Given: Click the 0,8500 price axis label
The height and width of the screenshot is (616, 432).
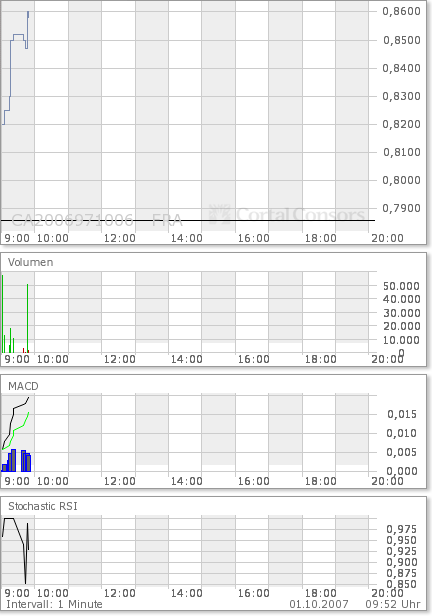Looking at the screenshot, I should point(402,40).
